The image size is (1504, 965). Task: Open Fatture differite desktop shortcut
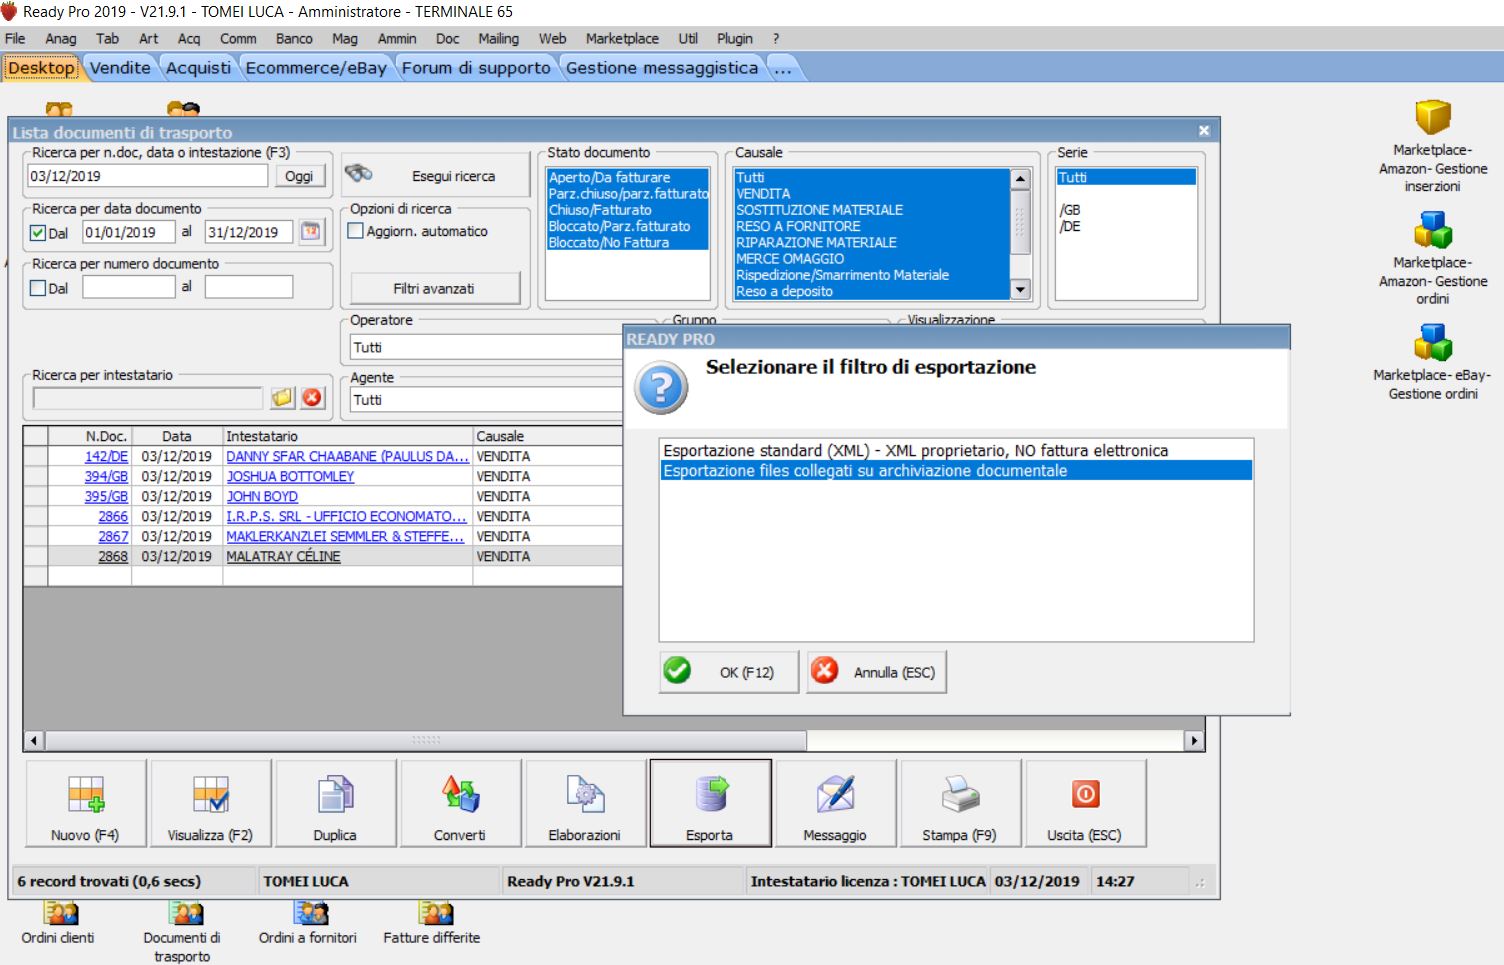[x=432, y=923]
